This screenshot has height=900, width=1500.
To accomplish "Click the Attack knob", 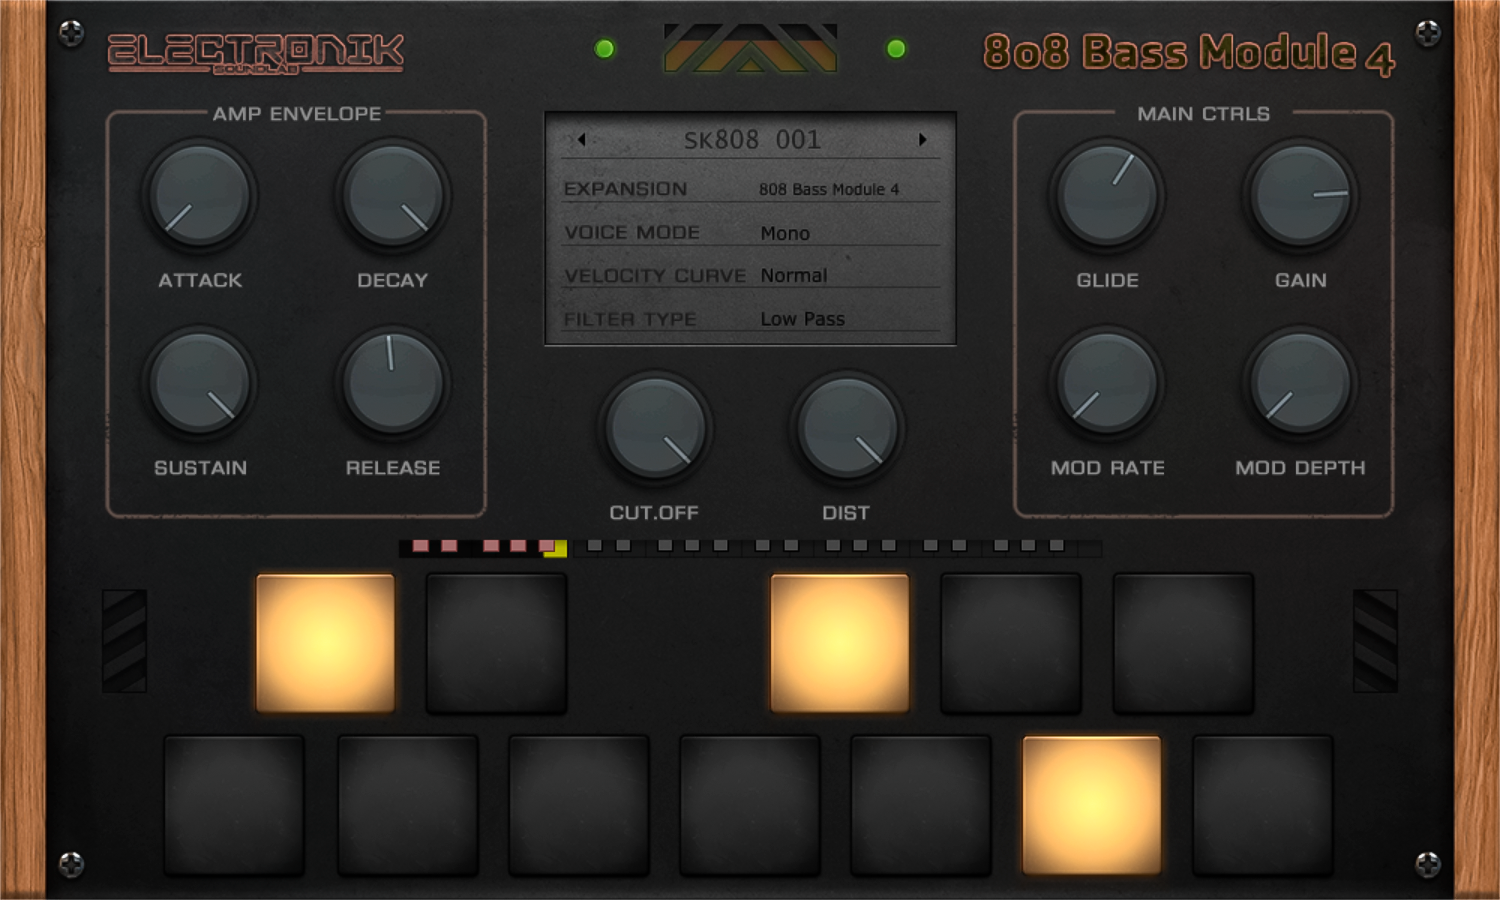I will [x=200, y=195].
